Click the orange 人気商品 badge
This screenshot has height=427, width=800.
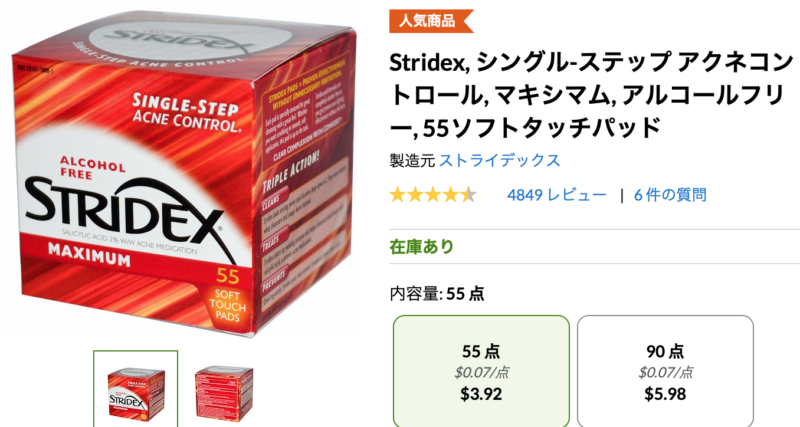tap(431, 21)
